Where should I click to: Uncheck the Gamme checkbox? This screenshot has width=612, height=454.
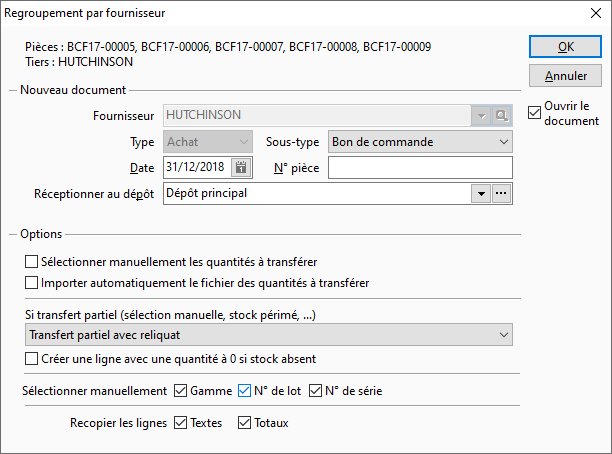coord(180,391)
